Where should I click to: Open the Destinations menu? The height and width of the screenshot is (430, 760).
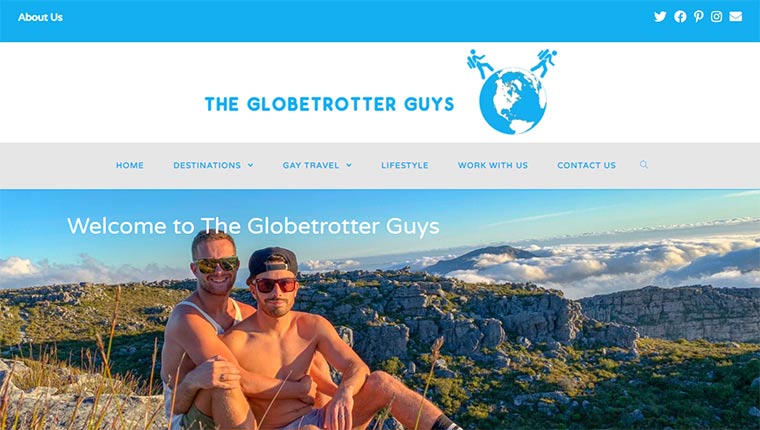point(207,165)
